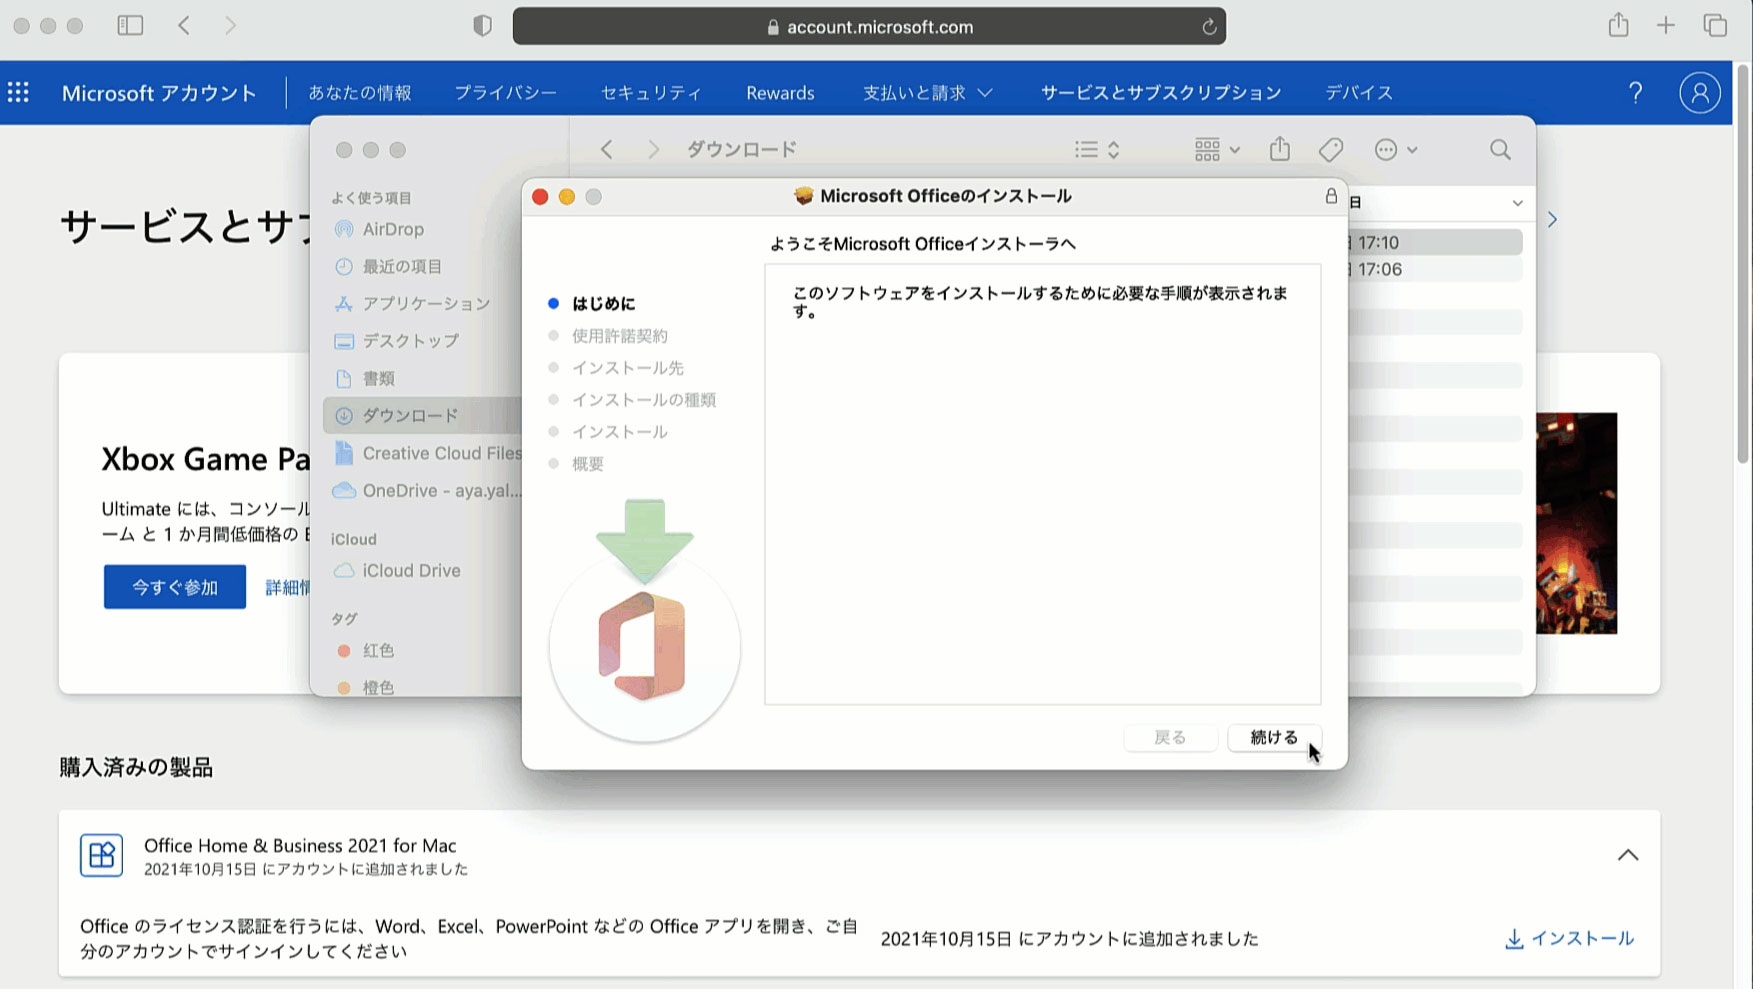Click the carousel next arrow
This screenshot has height=989, width=1753.
coord(1552,219)
